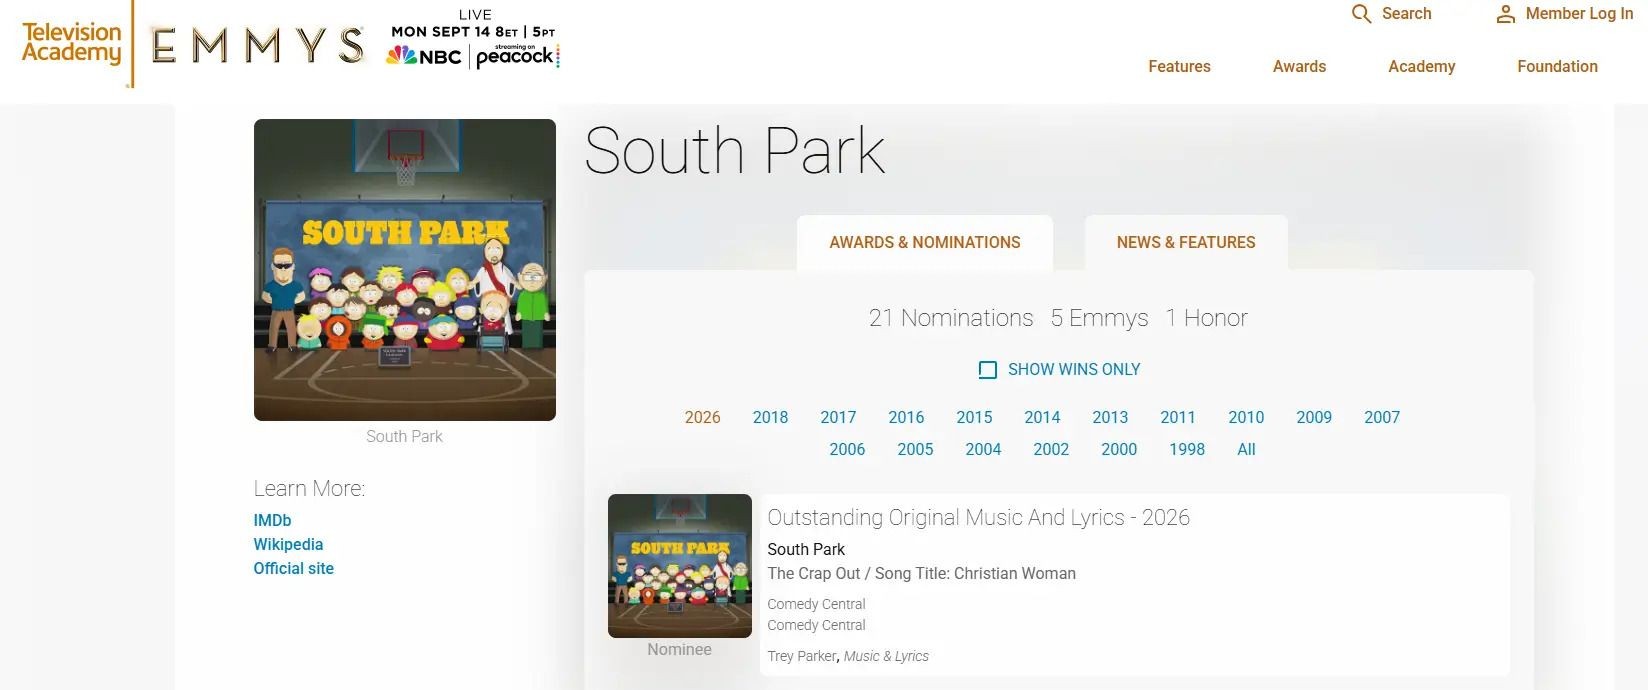Open the Official site link

pos(293,568)
